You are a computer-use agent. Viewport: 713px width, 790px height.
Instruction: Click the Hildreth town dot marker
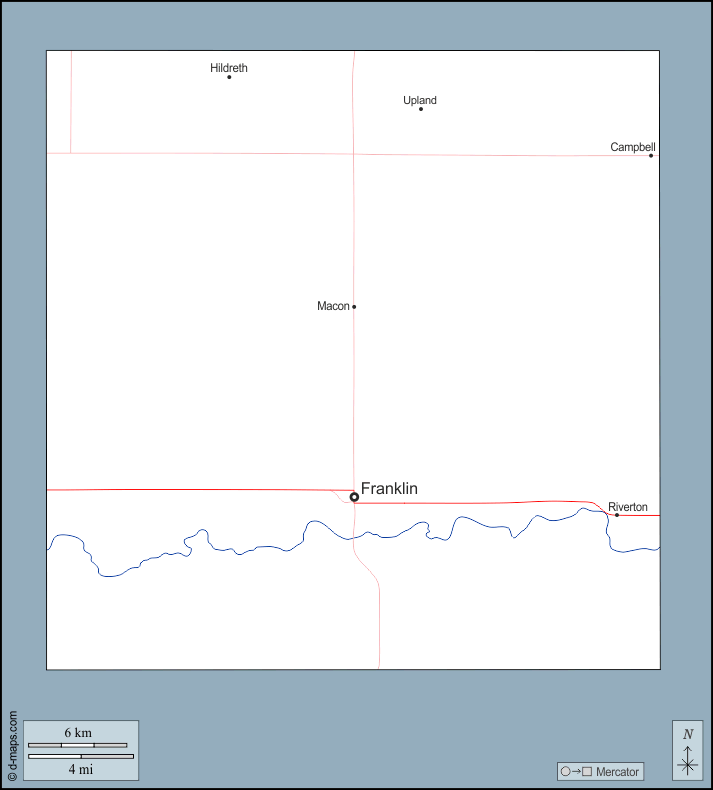tap(229, 77)
